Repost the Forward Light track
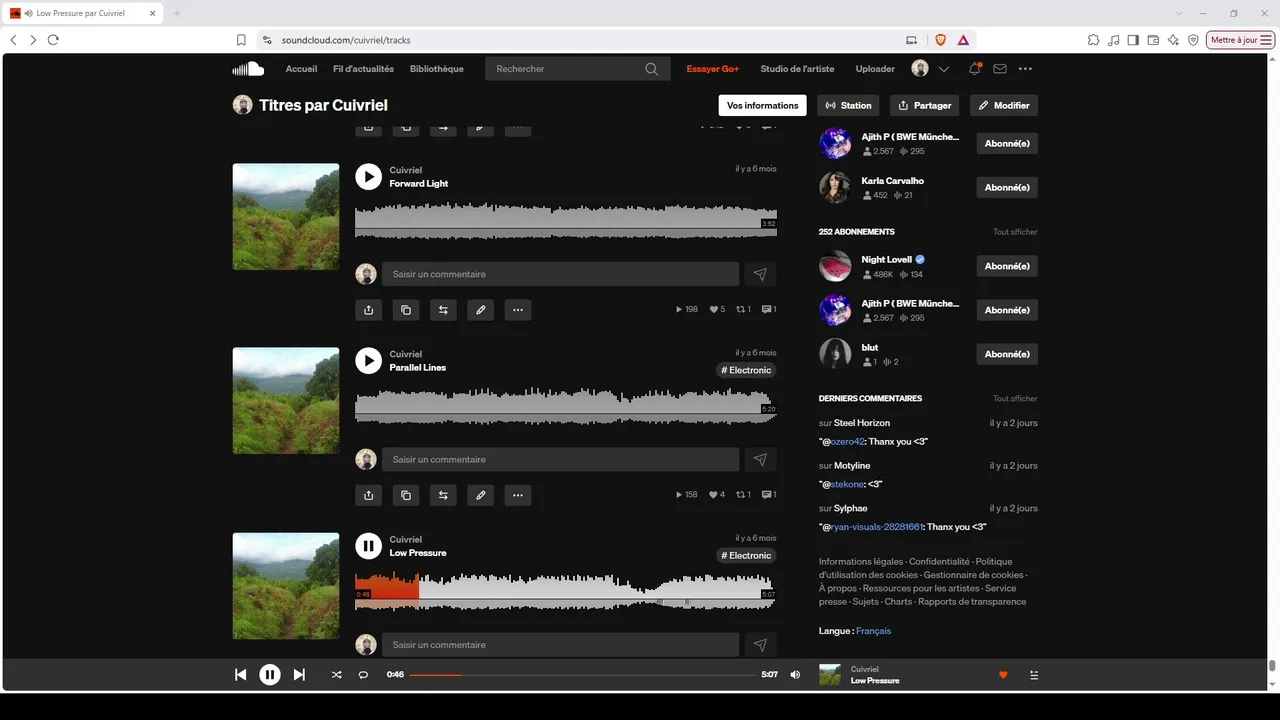Screen dimensions: 1280x720 (x=443, y=310)
